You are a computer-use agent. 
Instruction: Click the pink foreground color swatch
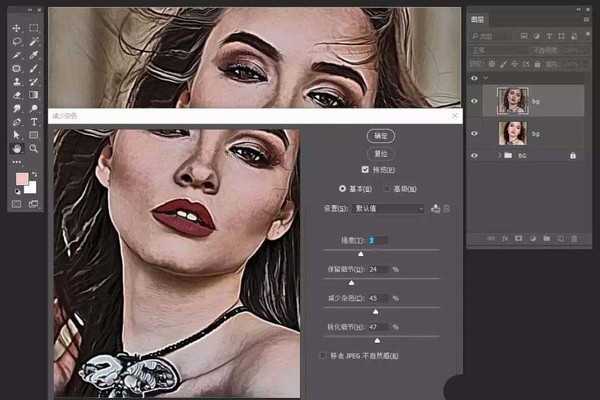point(21,178)
